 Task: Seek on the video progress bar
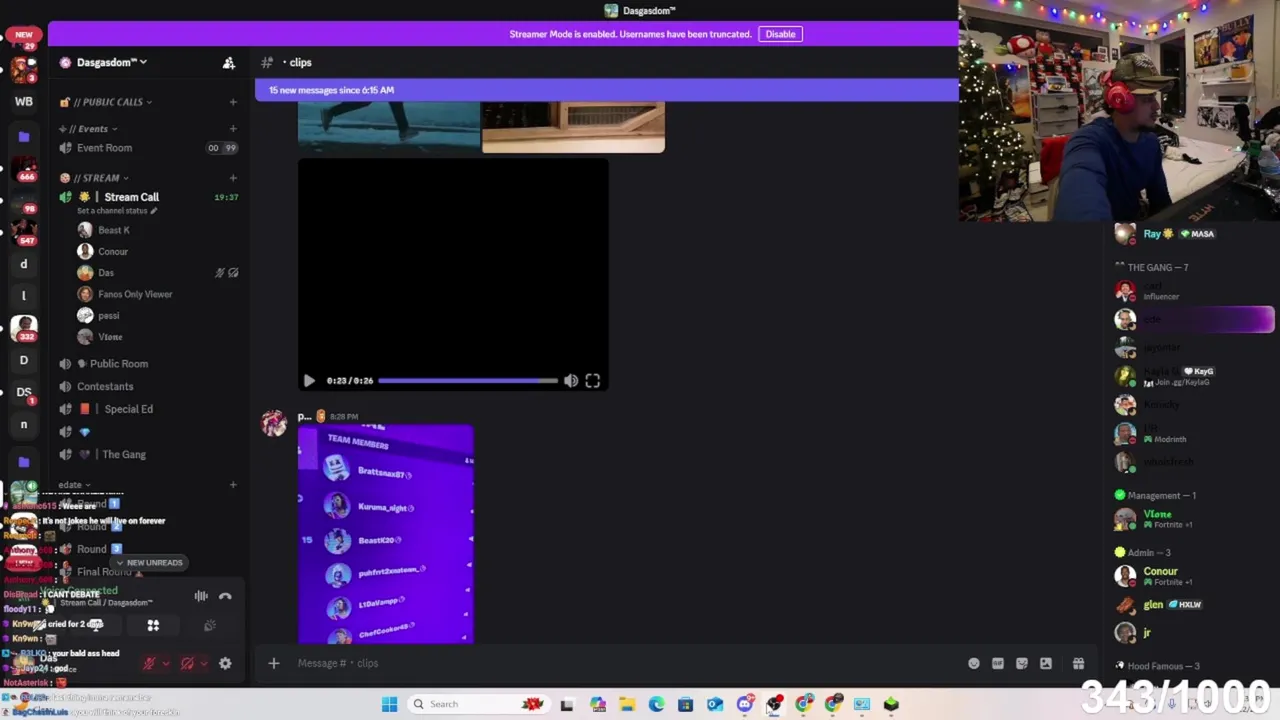pos(468,380)
